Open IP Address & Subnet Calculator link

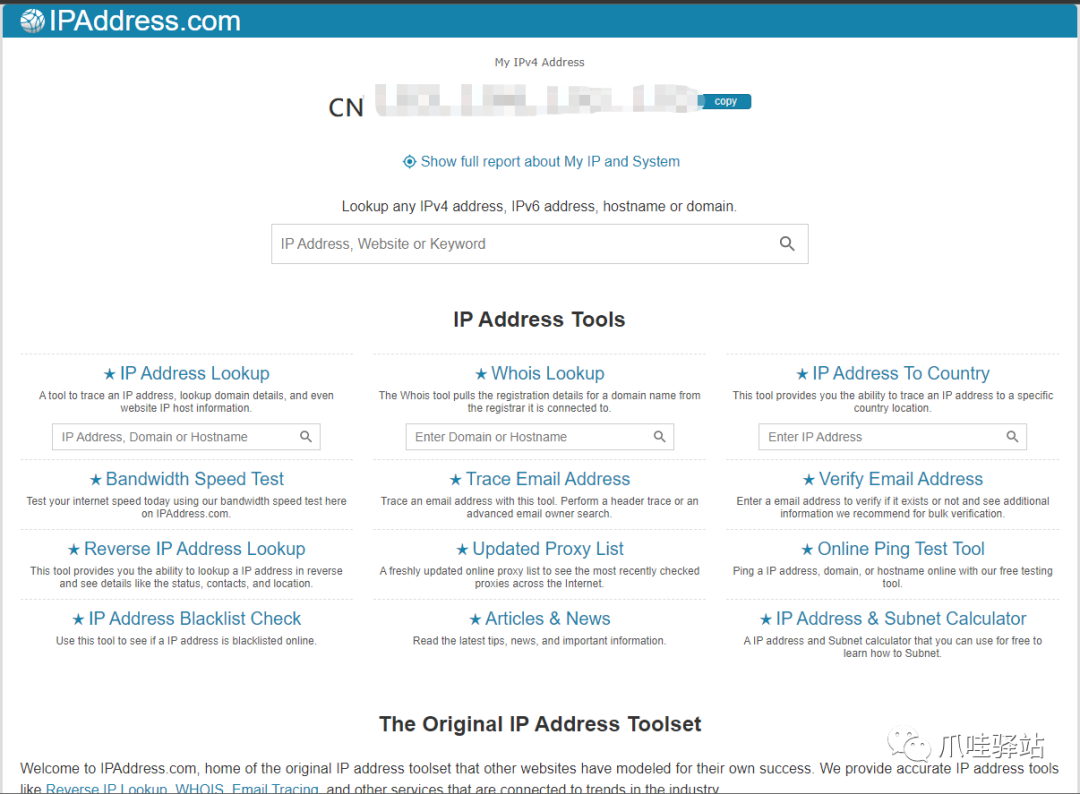[x=901, y=618]
